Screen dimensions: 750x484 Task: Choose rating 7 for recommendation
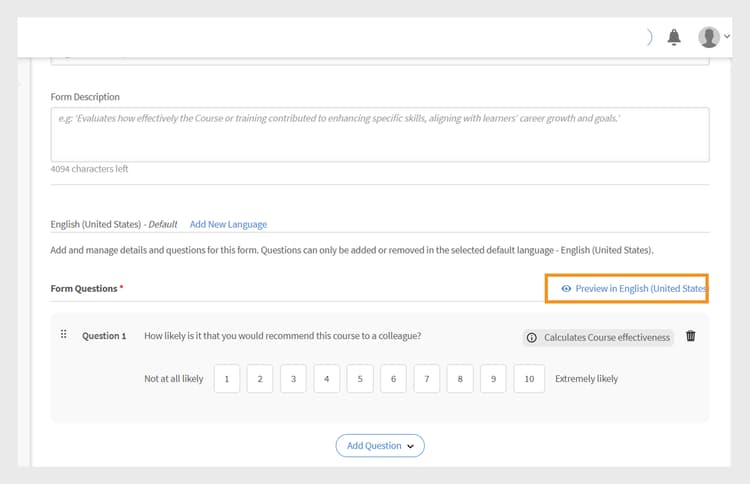[427, 379]
